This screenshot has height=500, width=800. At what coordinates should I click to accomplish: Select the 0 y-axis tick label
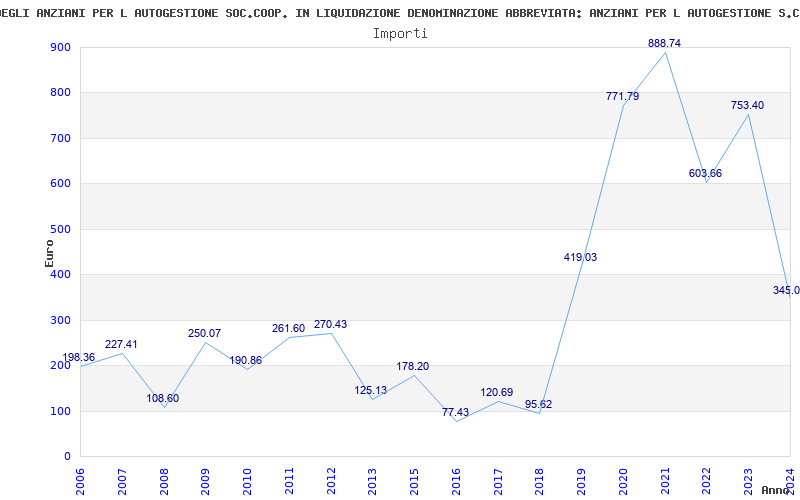click(67, 457)
